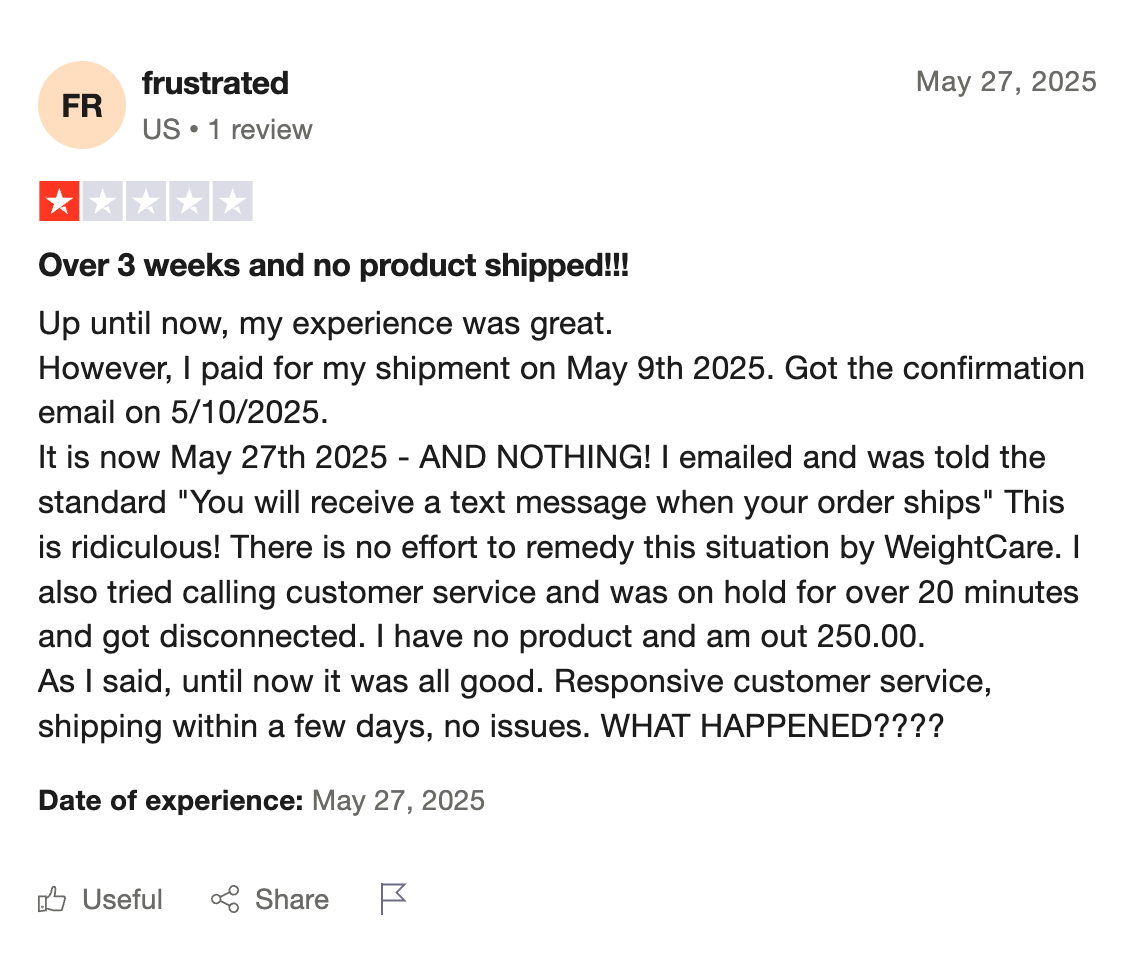Viewport: 1136px width, 954px height.
Task: Click the Share label text
Action: (x=292, y=899)
